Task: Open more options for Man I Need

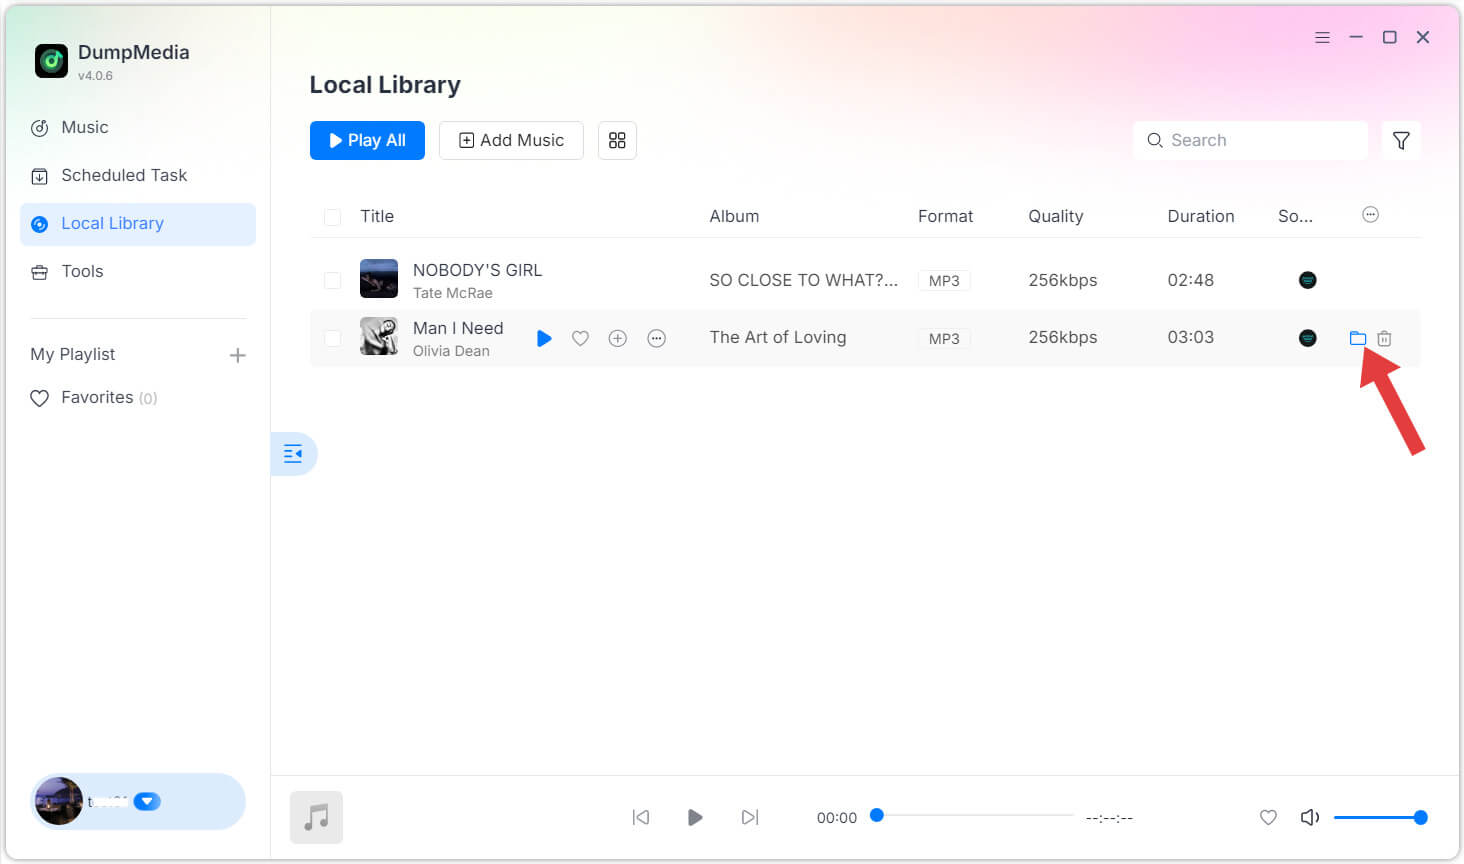Action: pos(656,338)
